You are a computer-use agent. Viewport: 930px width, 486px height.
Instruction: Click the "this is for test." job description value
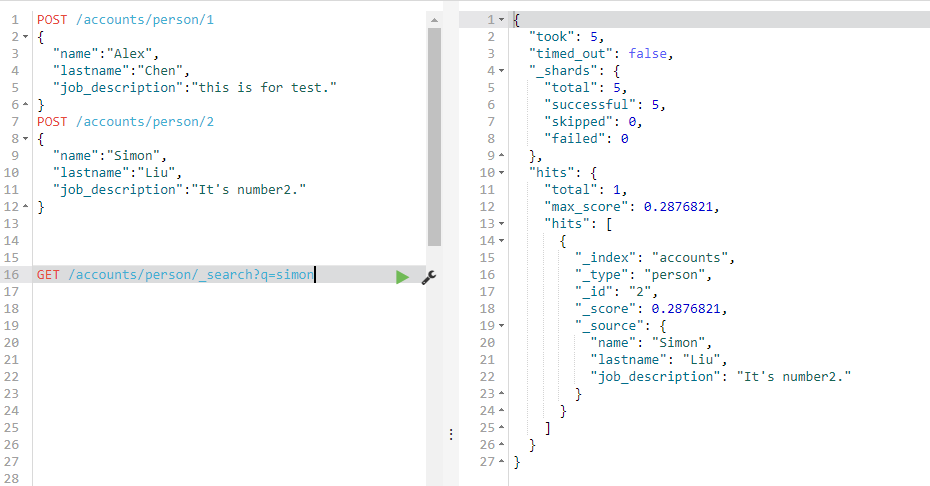[x=264, y=88]
